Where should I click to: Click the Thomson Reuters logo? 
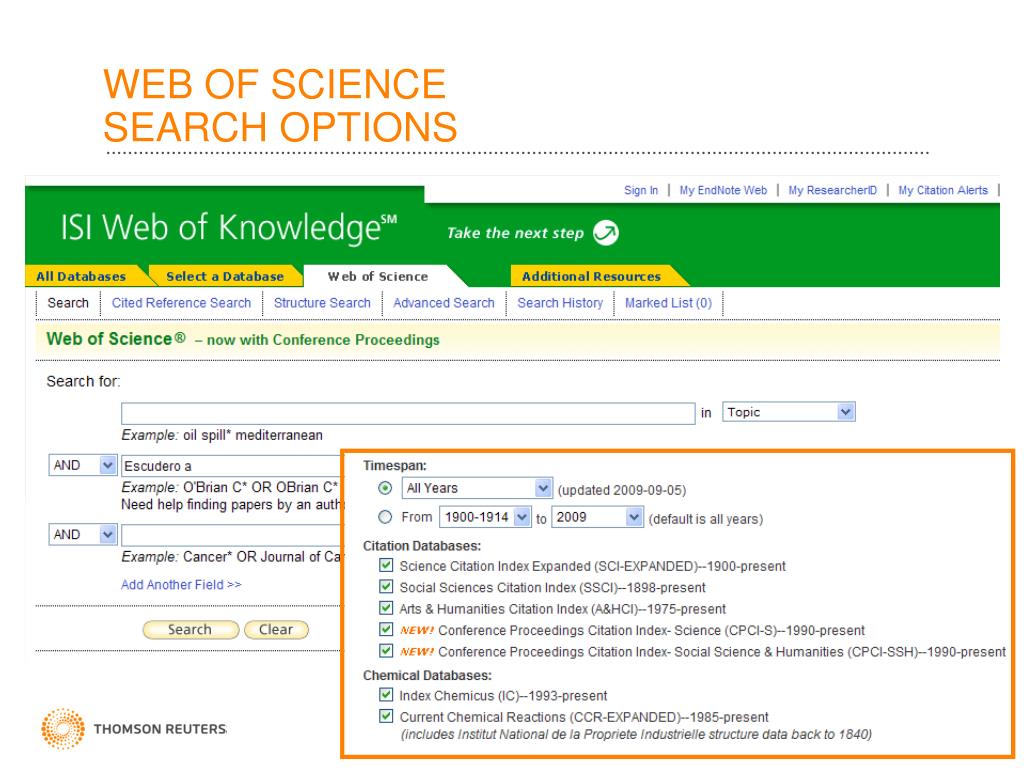[134, 729]
